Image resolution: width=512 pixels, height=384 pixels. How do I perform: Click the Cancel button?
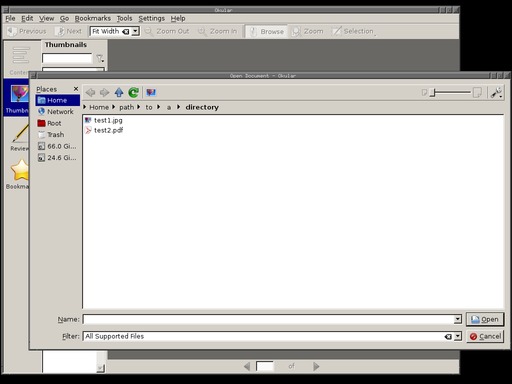(485, 336)
